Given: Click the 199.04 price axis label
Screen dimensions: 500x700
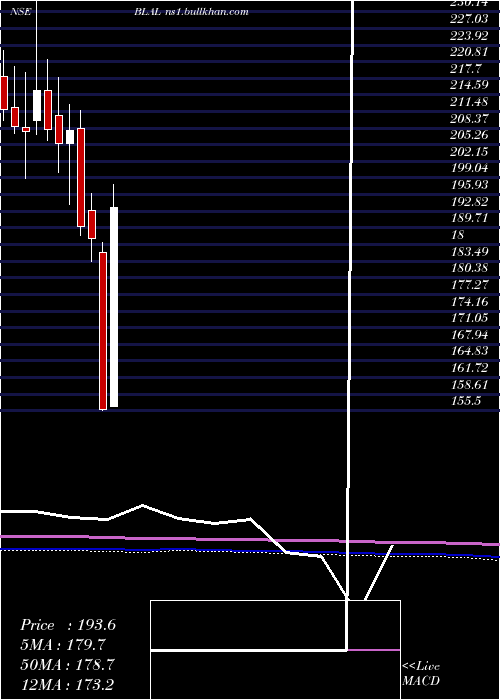Looking at the screenshot, I should [x=469, y=168].
